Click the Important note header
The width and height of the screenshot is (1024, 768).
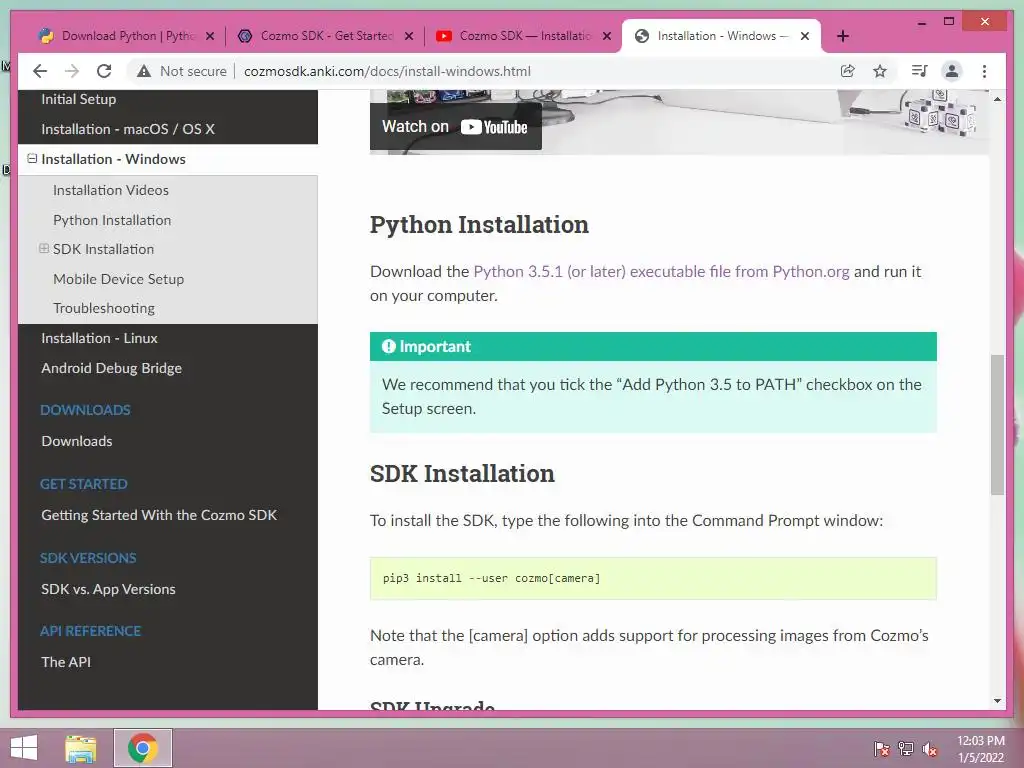pos(653,347)
